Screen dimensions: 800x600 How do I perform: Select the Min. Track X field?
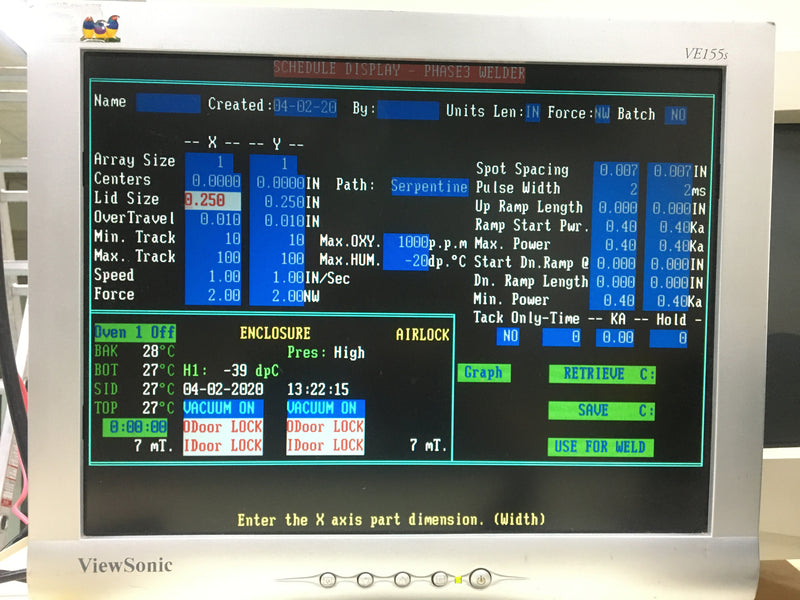[x=213, y=238]
